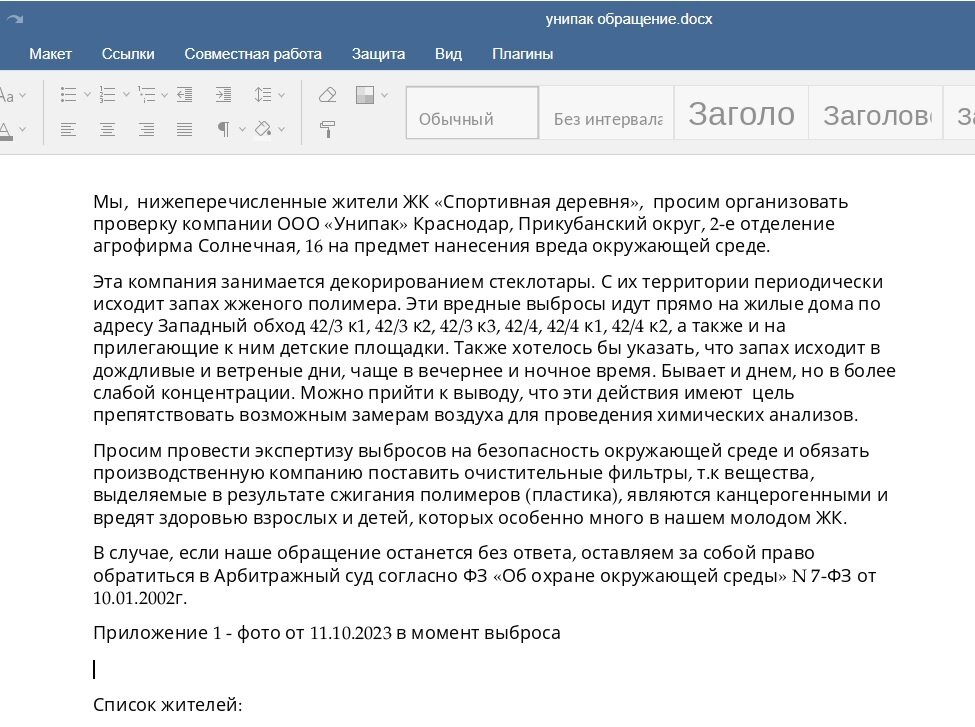Click the text 'Эта компания занимается декорированием стеклотары'

tap(341, 282)
